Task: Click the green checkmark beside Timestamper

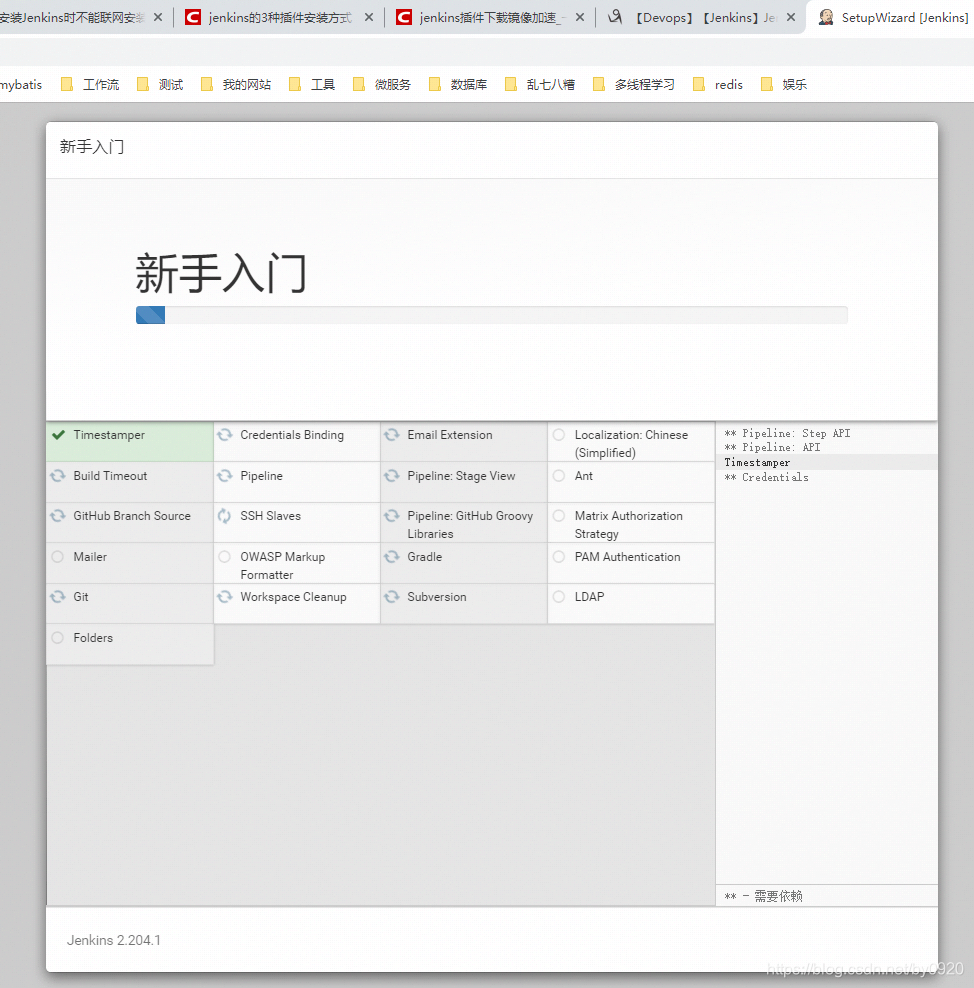Action: tap(59, 435)
